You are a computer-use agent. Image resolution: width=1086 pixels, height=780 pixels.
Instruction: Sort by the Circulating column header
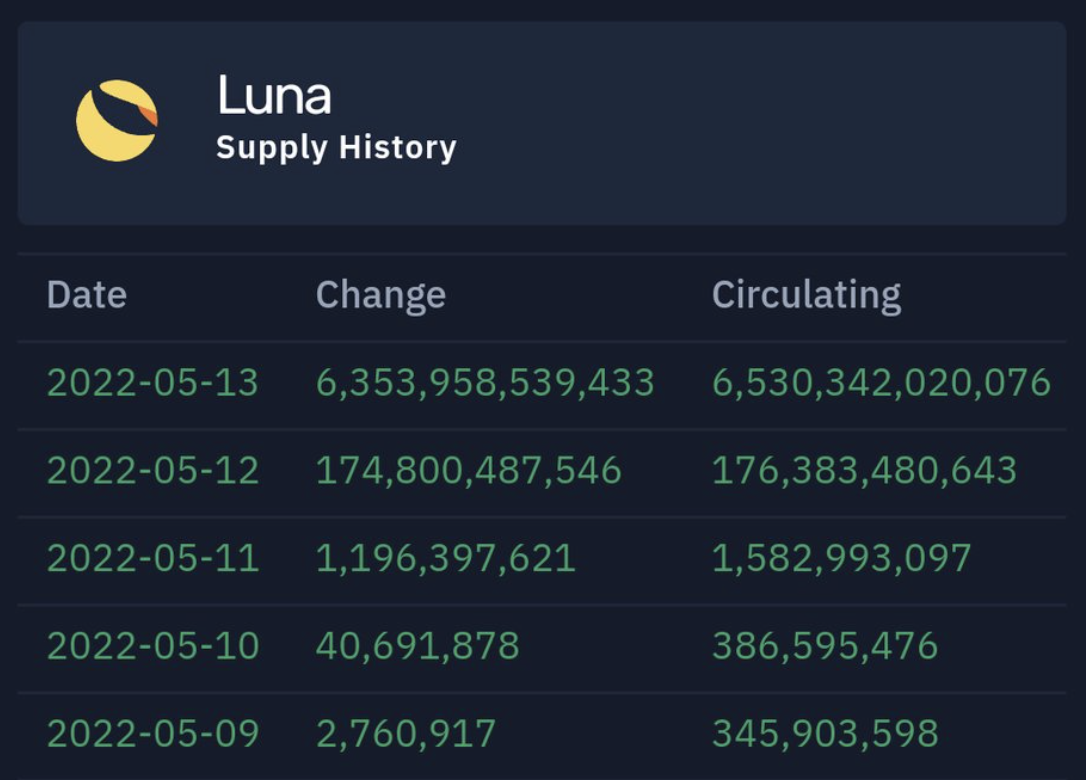[x=806, y=295]
